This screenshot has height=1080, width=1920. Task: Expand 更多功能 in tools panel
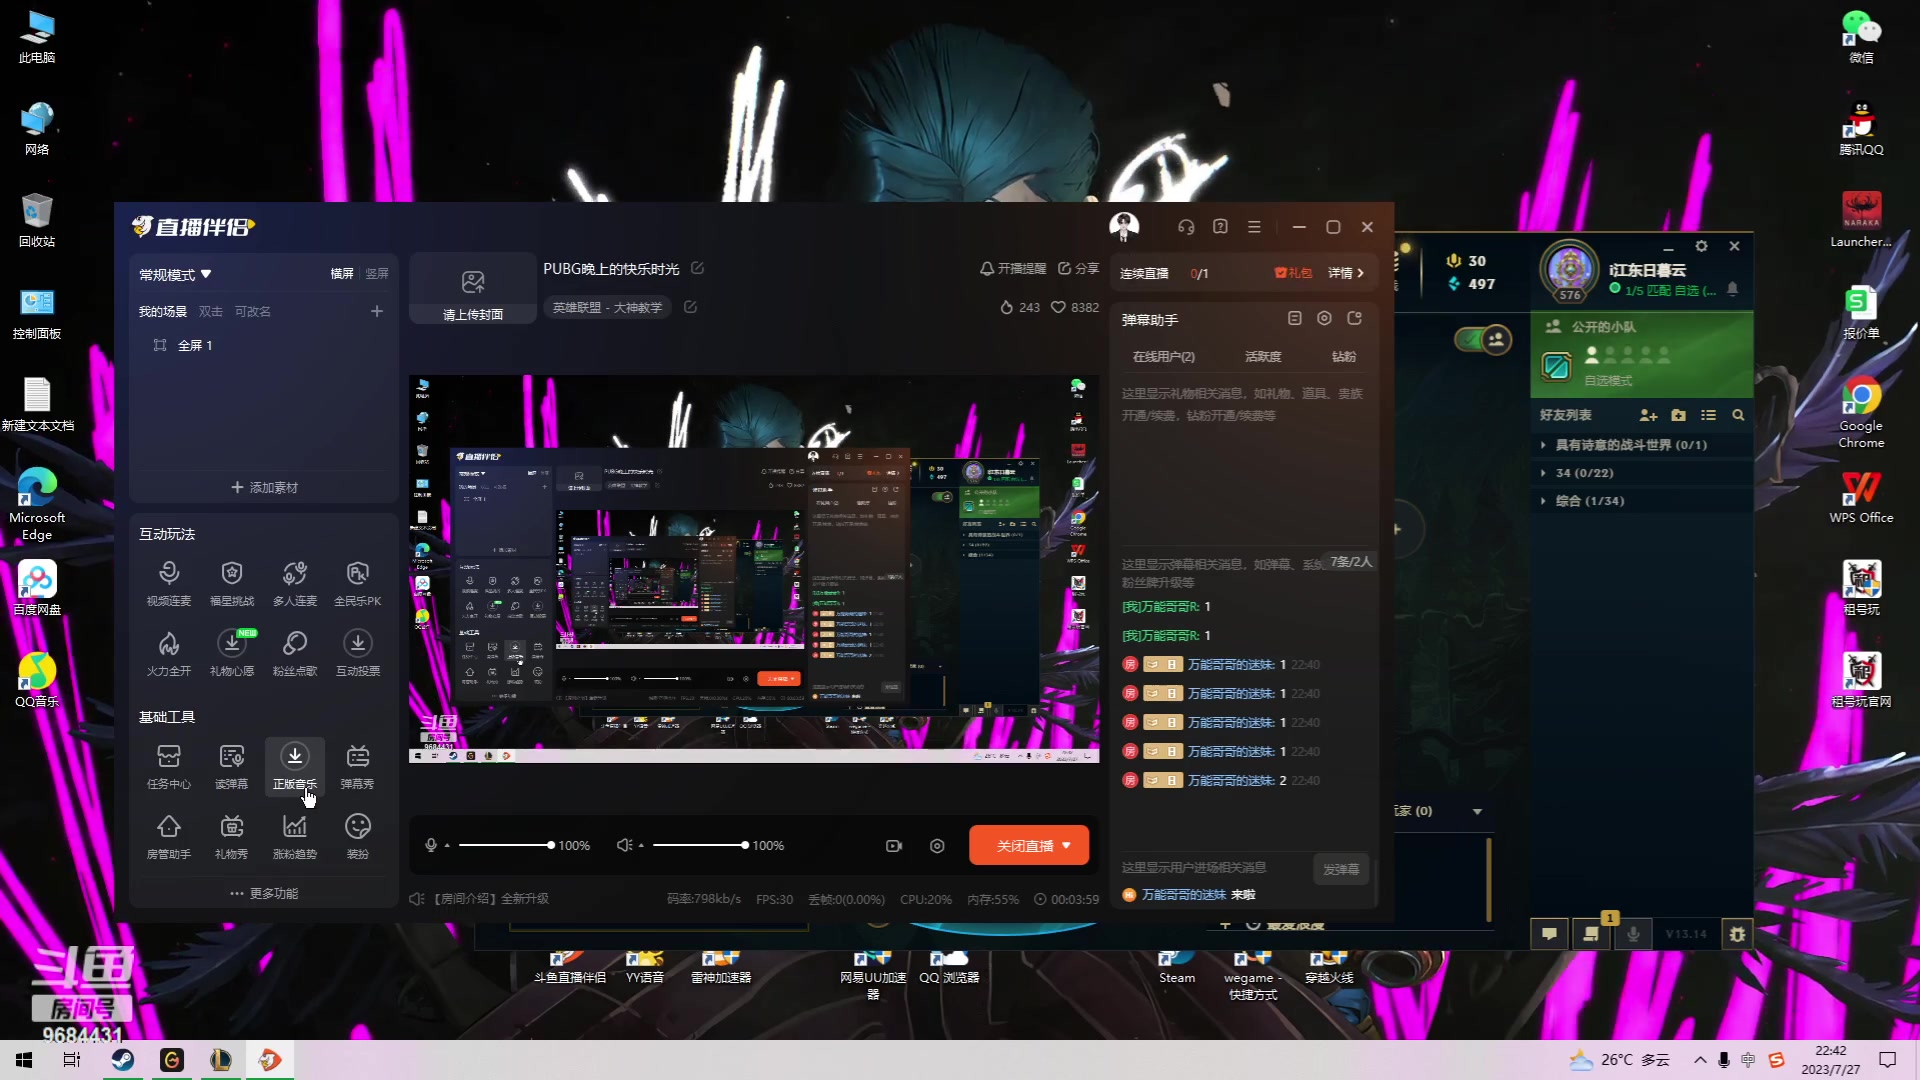[x=264, y=893]
